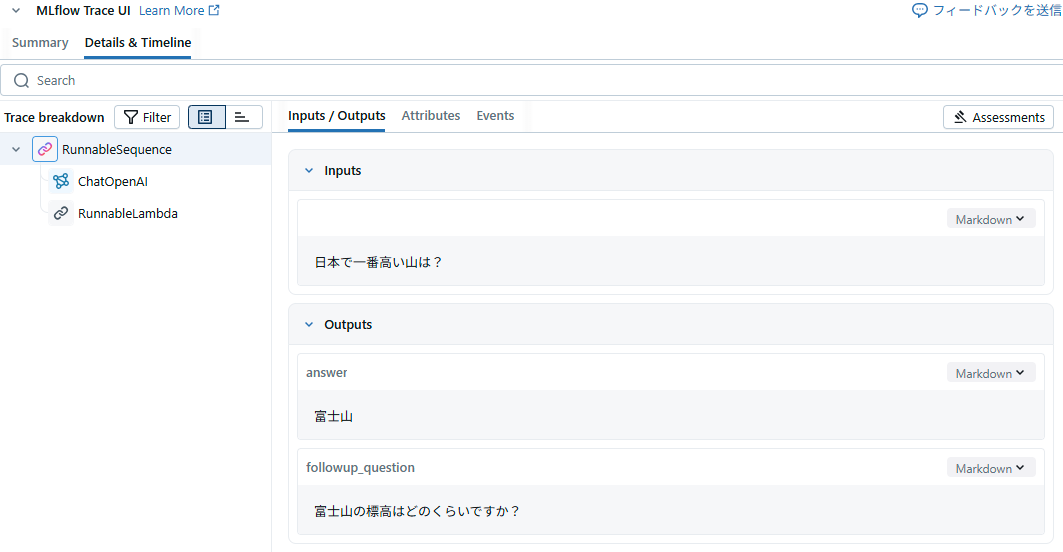Screen dimensions: 1063x552
Task: Open the Markdown dropdown for answer
Action: point(990,373)
